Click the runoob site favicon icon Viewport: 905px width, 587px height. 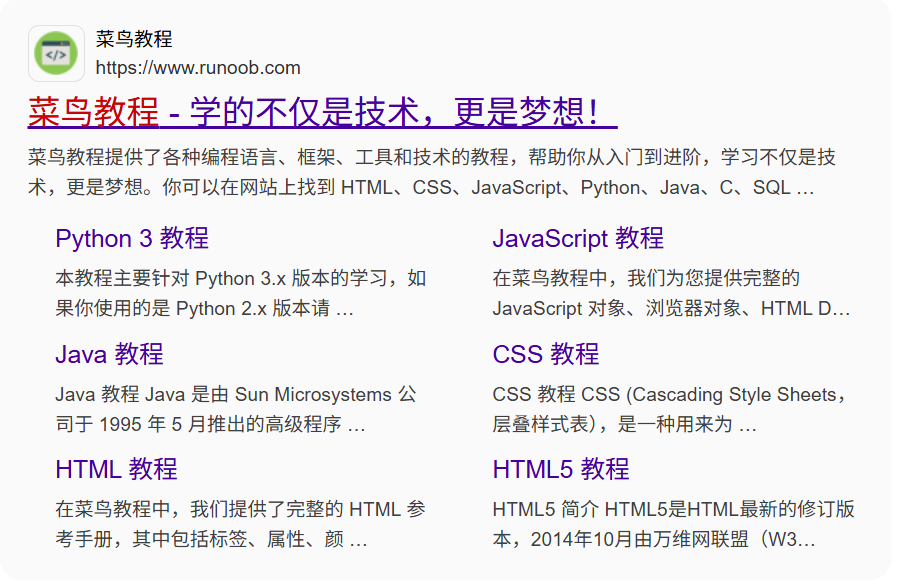(56, 54)
